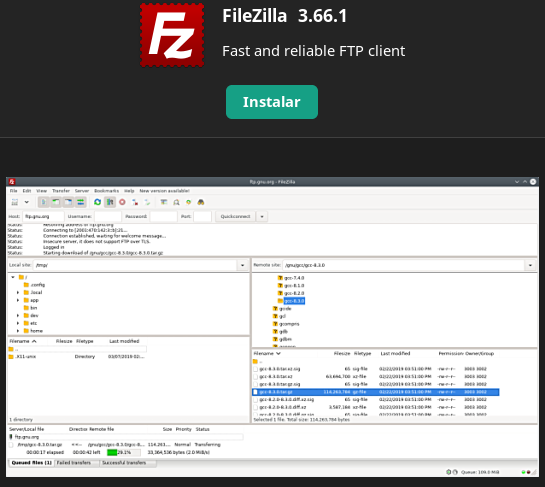Click the gcl folder question-mark icon

(275, 316)
